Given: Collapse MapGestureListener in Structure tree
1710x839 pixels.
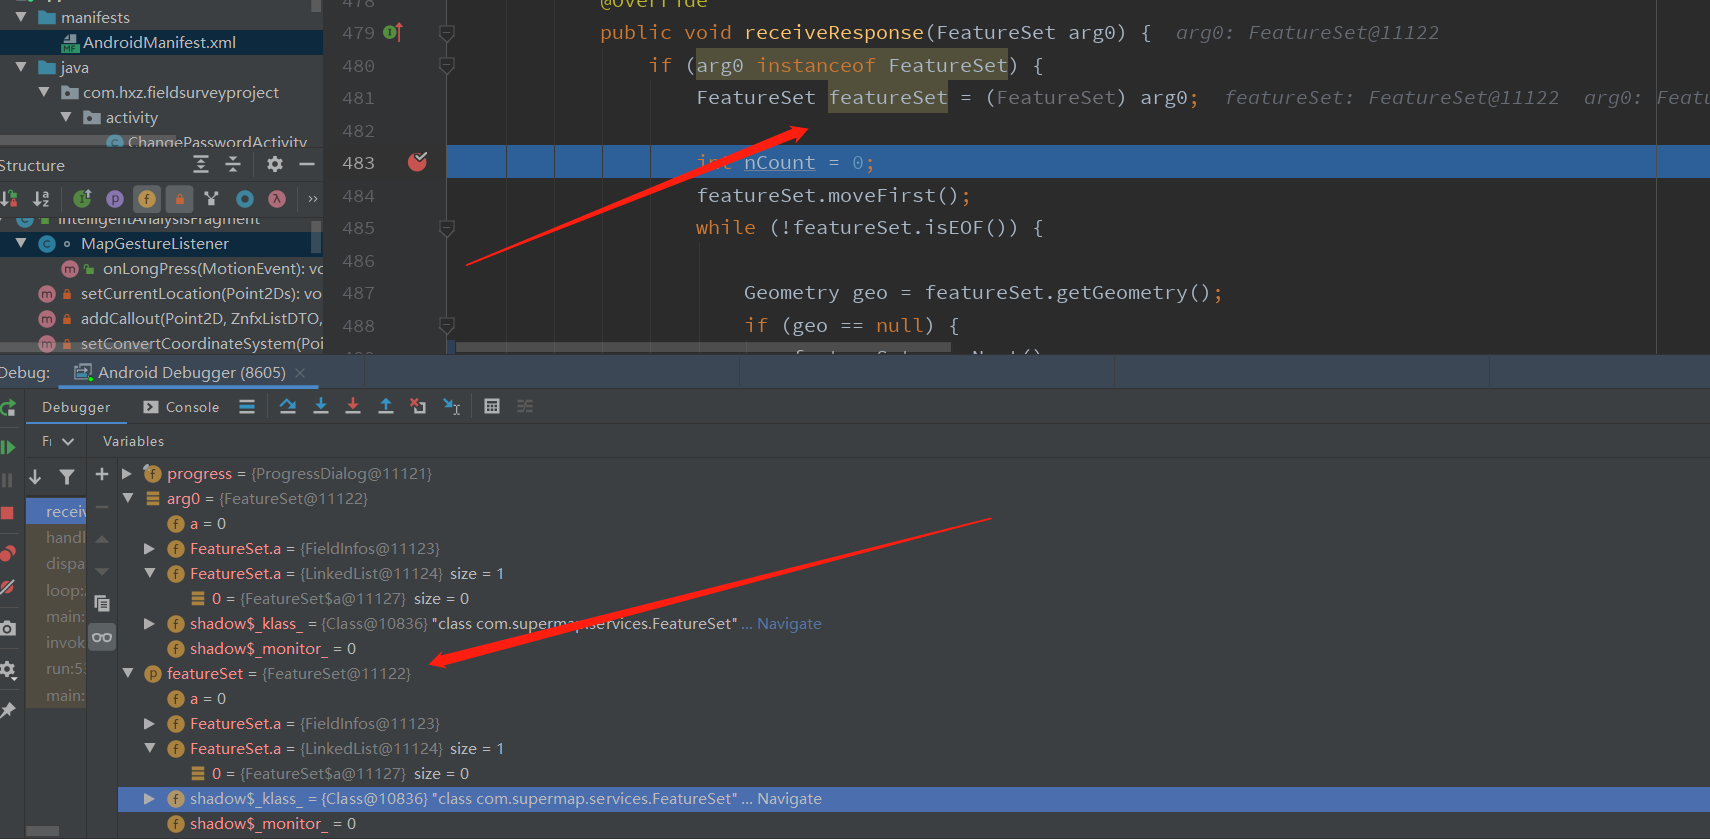Looking at the screenshot, I should [20, 243].
